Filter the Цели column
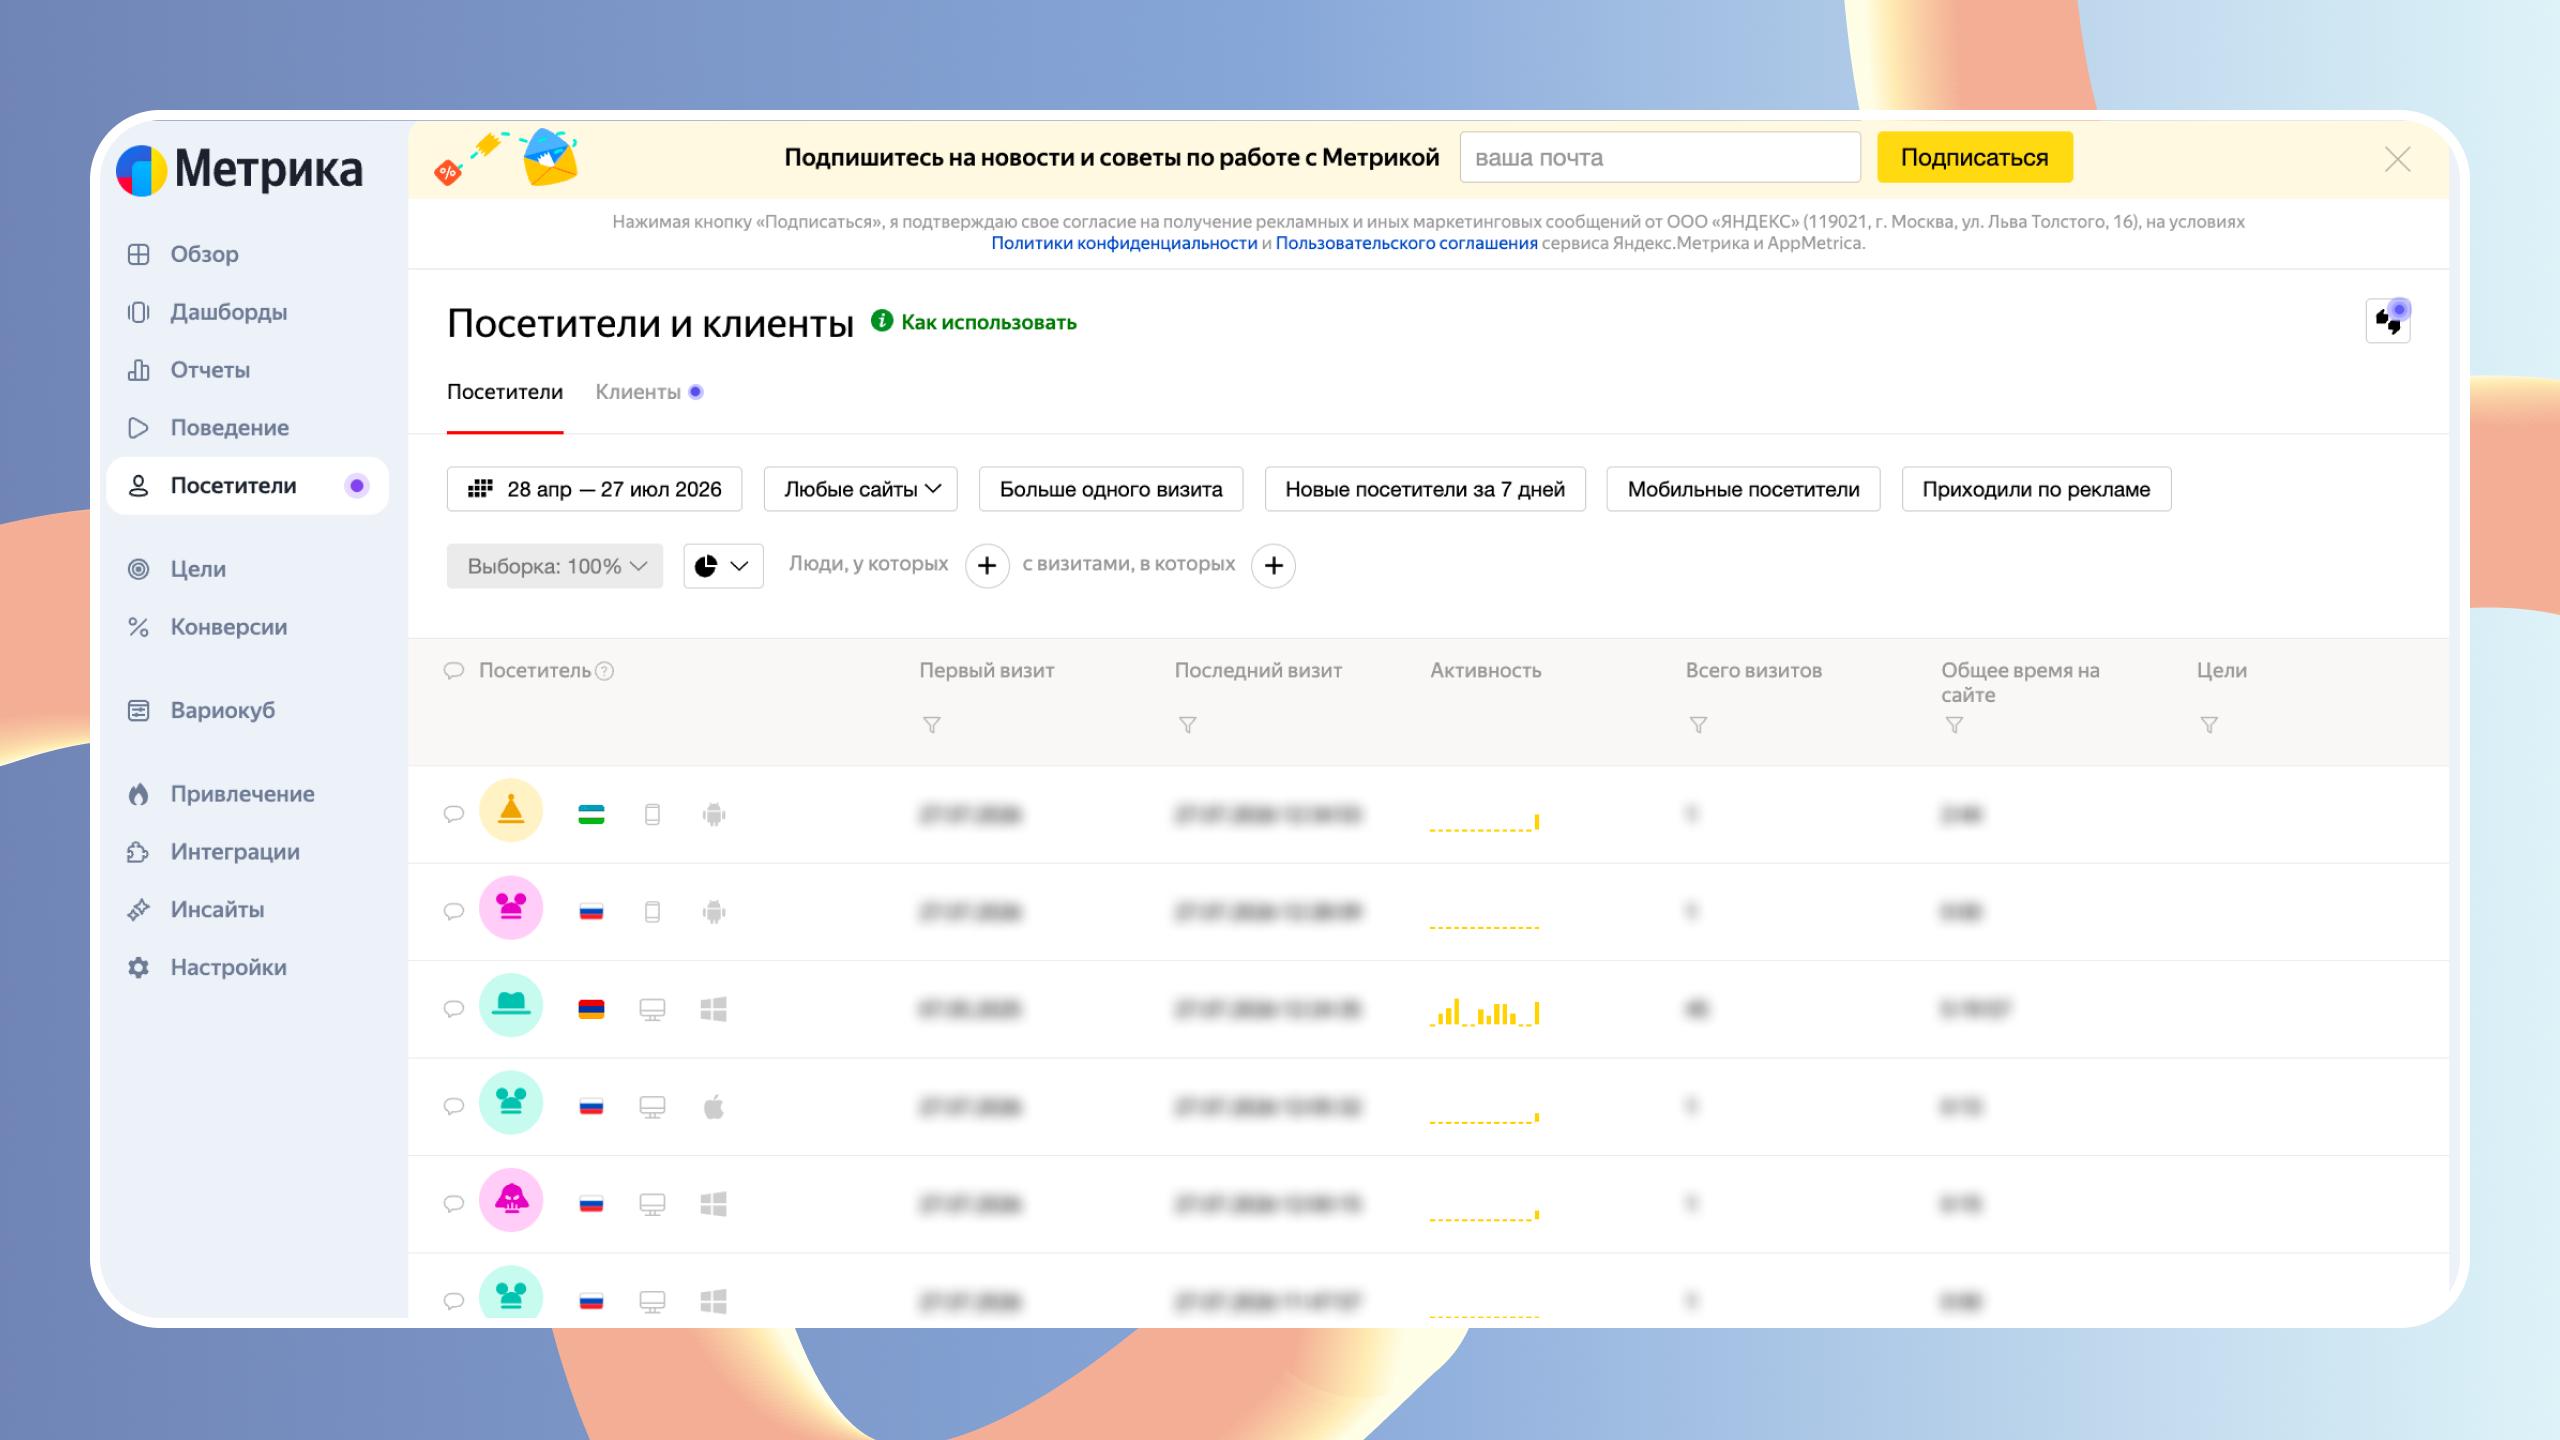The height and width of the screenshot is (1440, 2560). (2209, 725)
